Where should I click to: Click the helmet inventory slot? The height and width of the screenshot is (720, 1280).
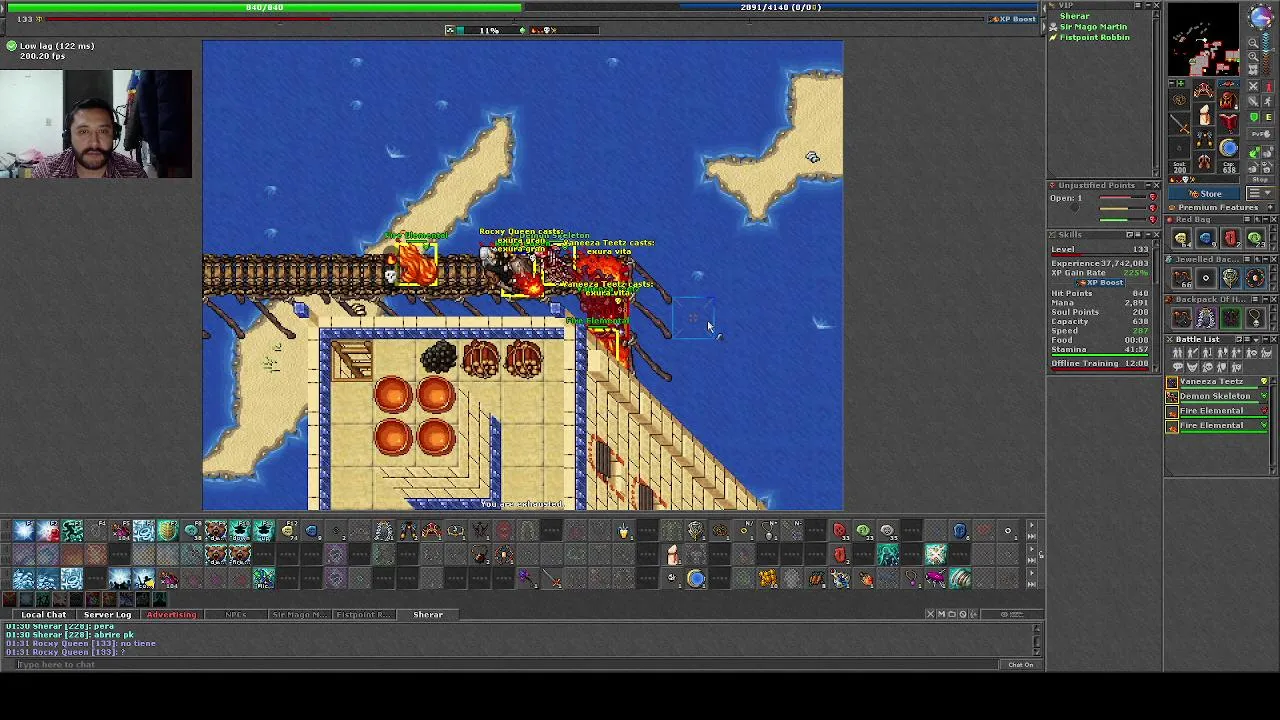[x=1204, y=90]
